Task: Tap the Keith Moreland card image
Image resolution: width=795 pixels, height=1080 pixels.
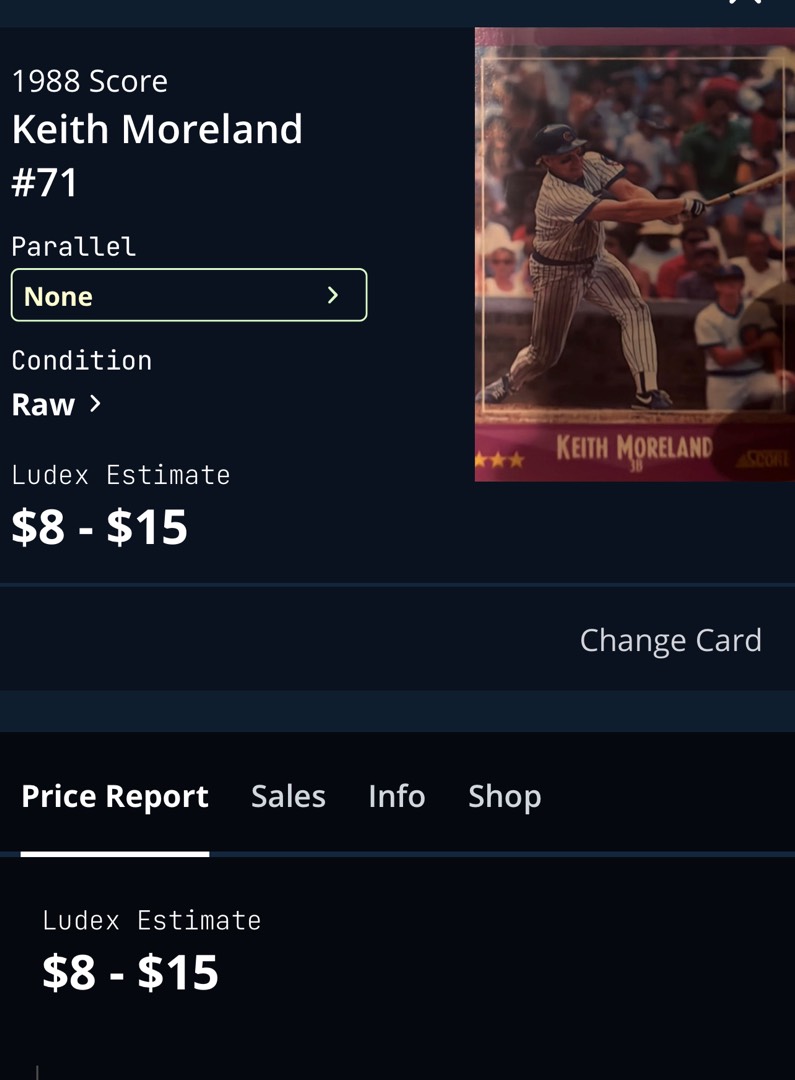Action: click(634, 254)
